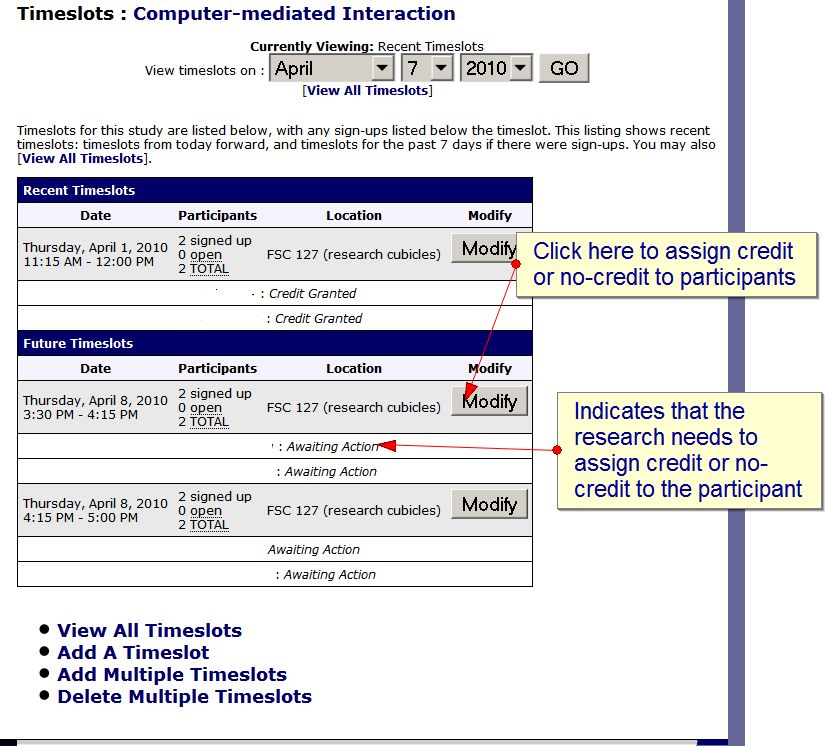Image resolution: width=825 pixels, height=746 pixels.
Task: Click the second Credit Granted status row
Action: [275, 318]
